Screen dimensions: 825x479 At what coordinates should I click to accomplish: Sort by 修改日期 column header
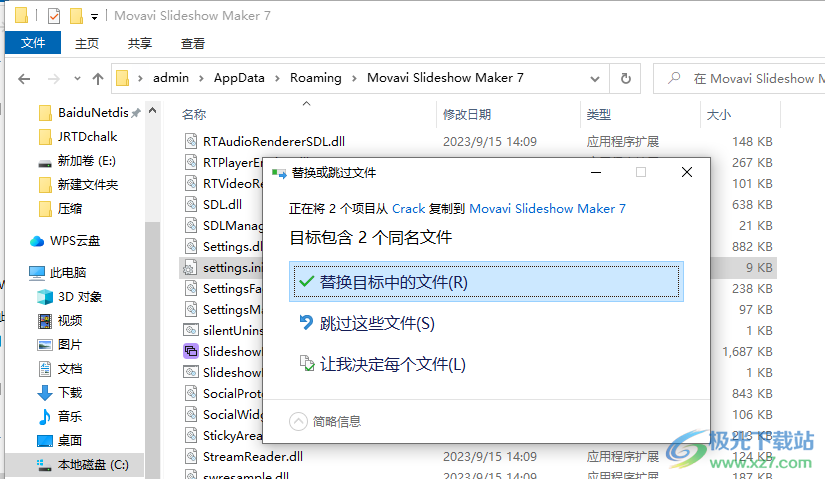[x=467, y=114]
